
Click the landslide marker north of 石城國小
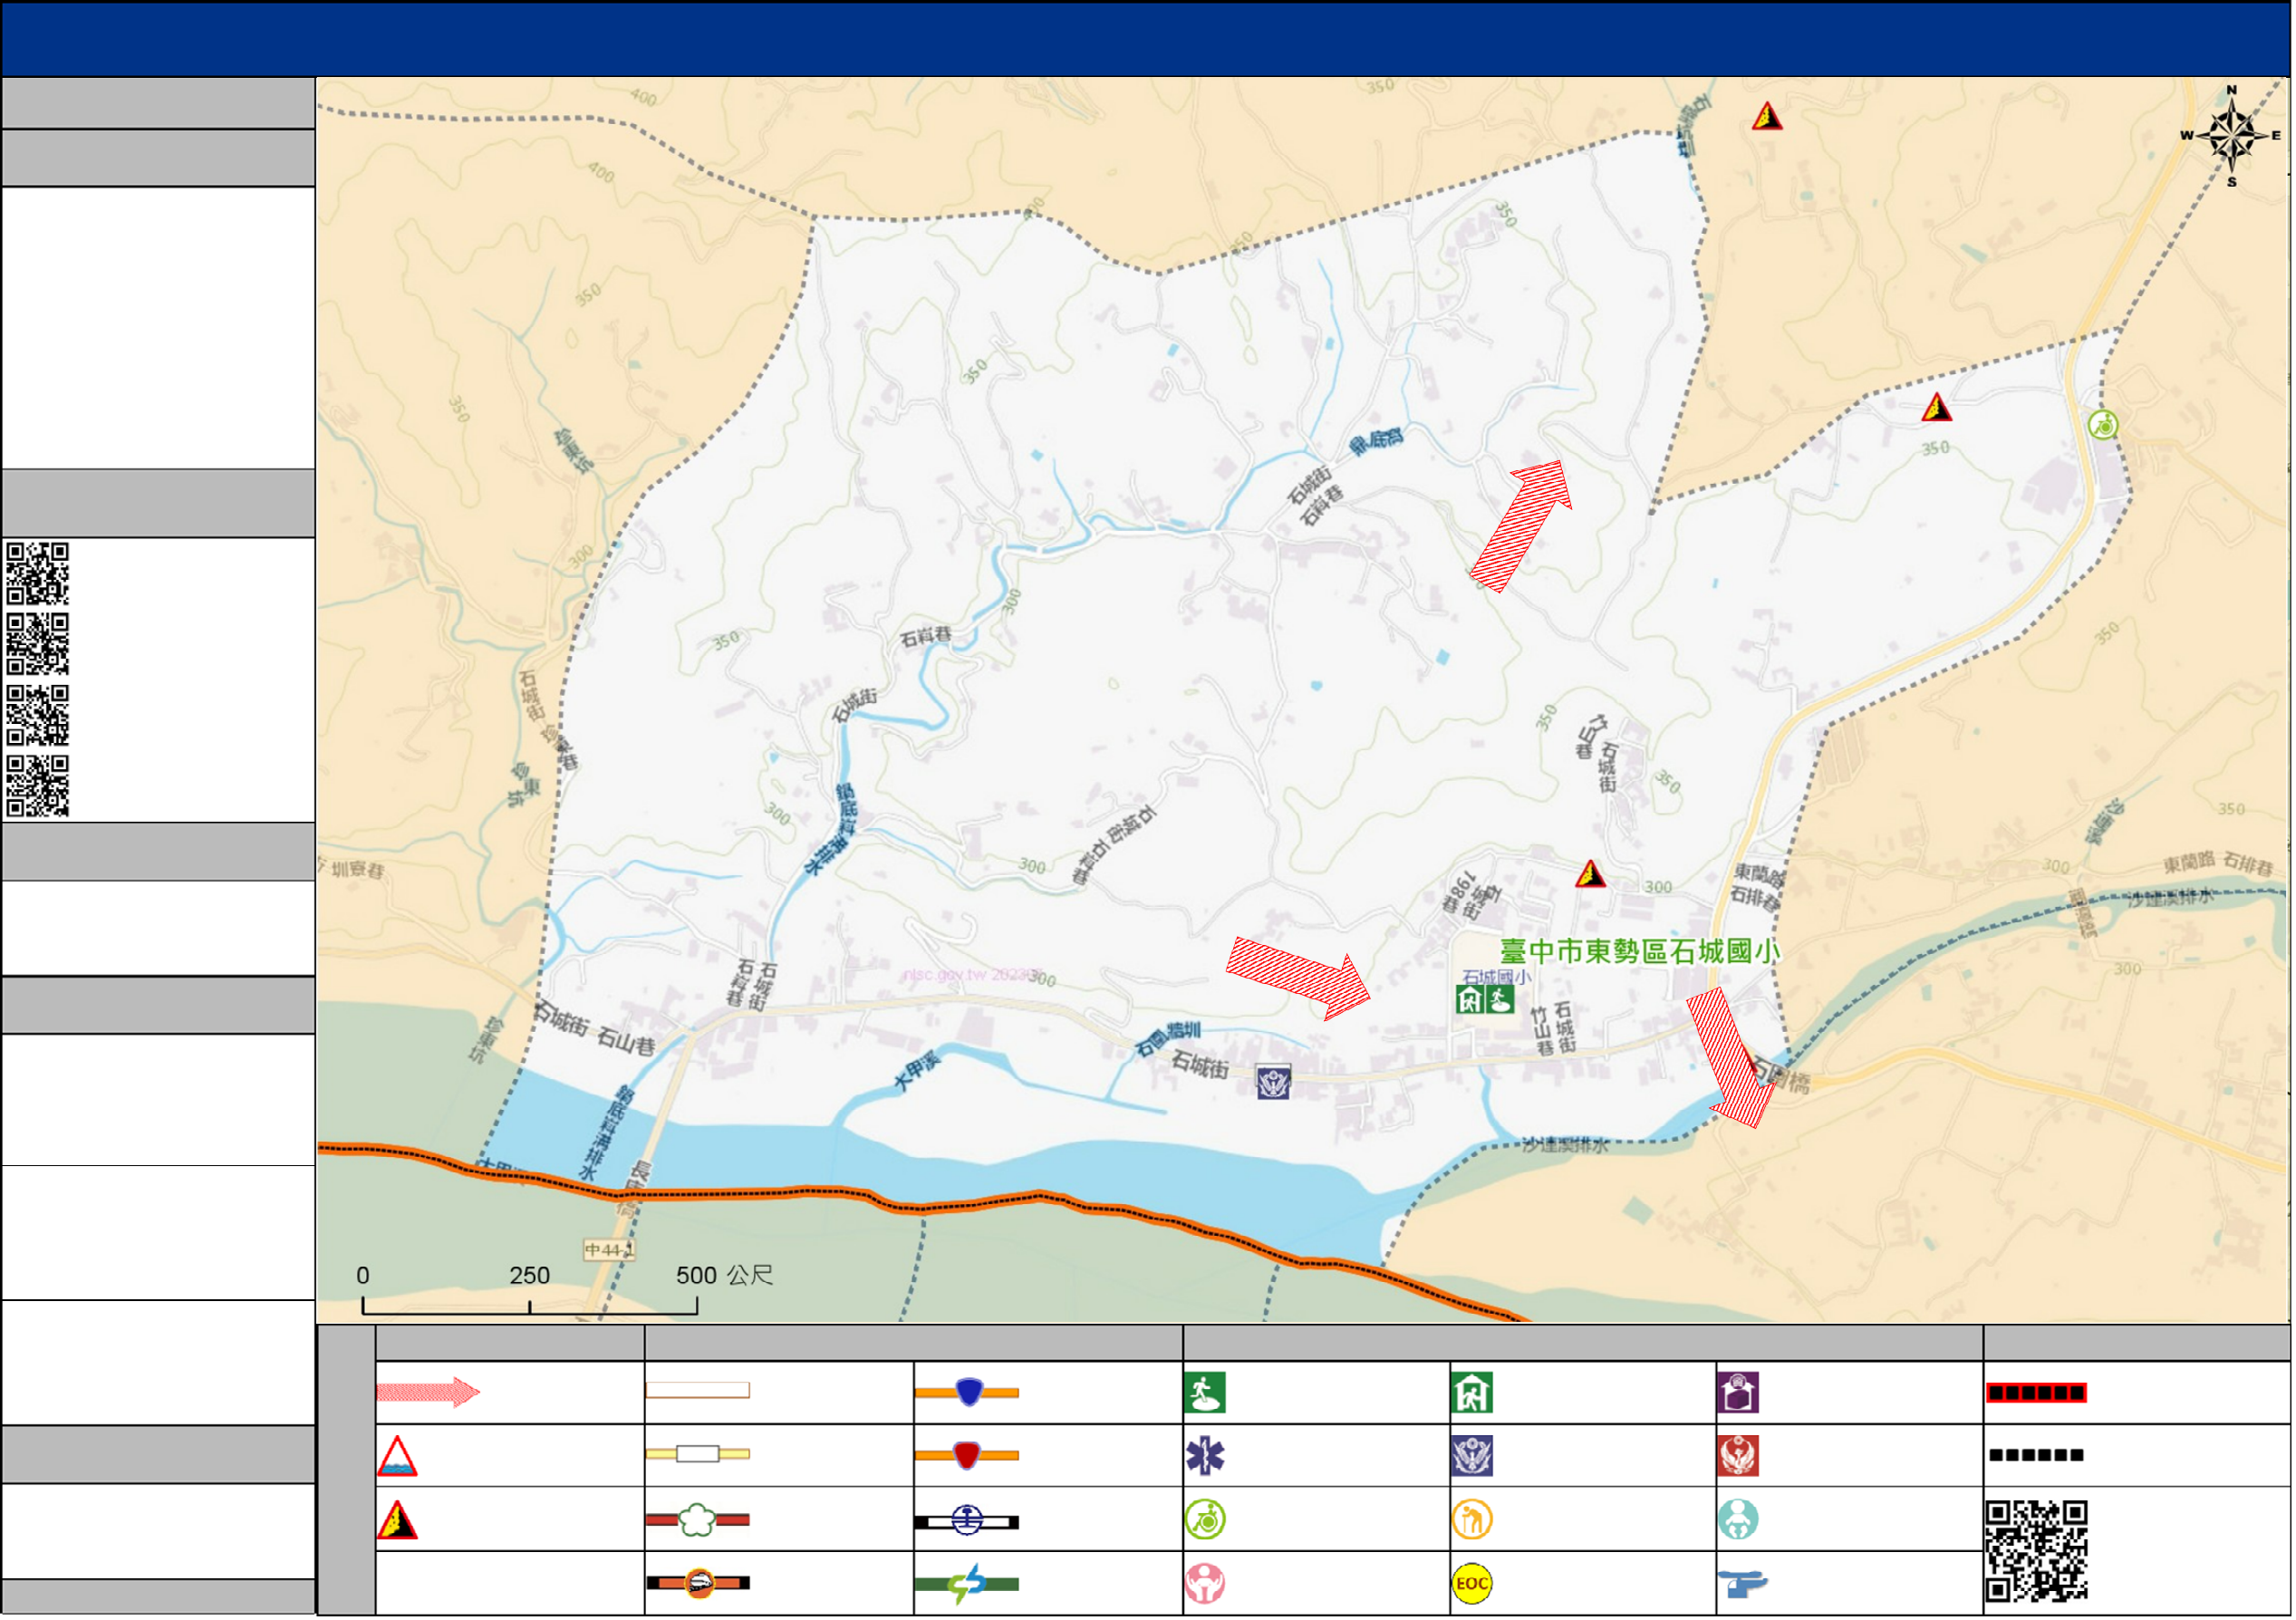(1591, 874)
